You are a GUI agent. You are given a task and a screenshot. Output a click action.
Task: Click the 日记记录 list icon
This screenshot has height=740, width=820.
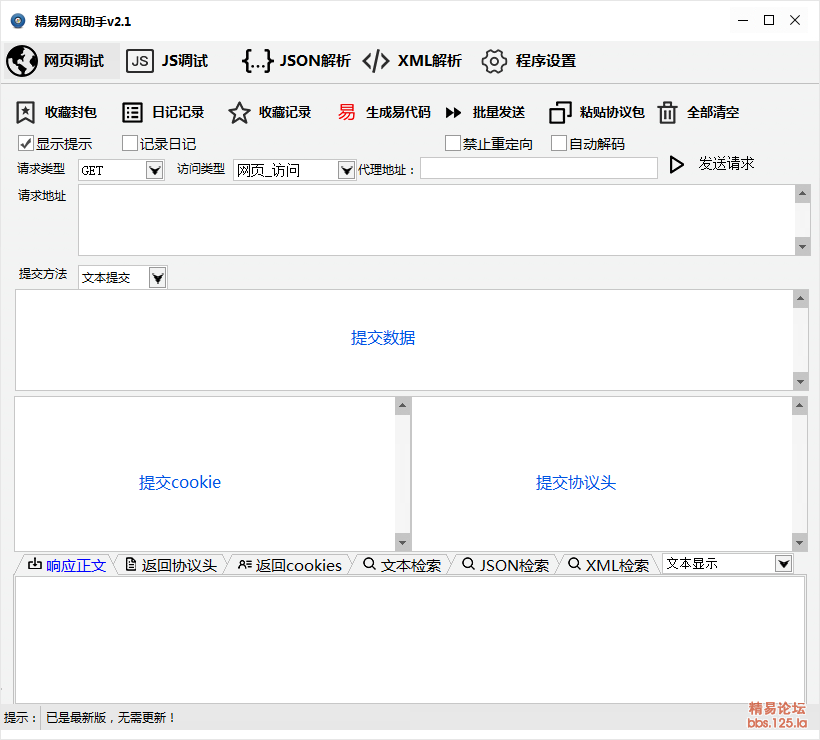pos(132,112)
